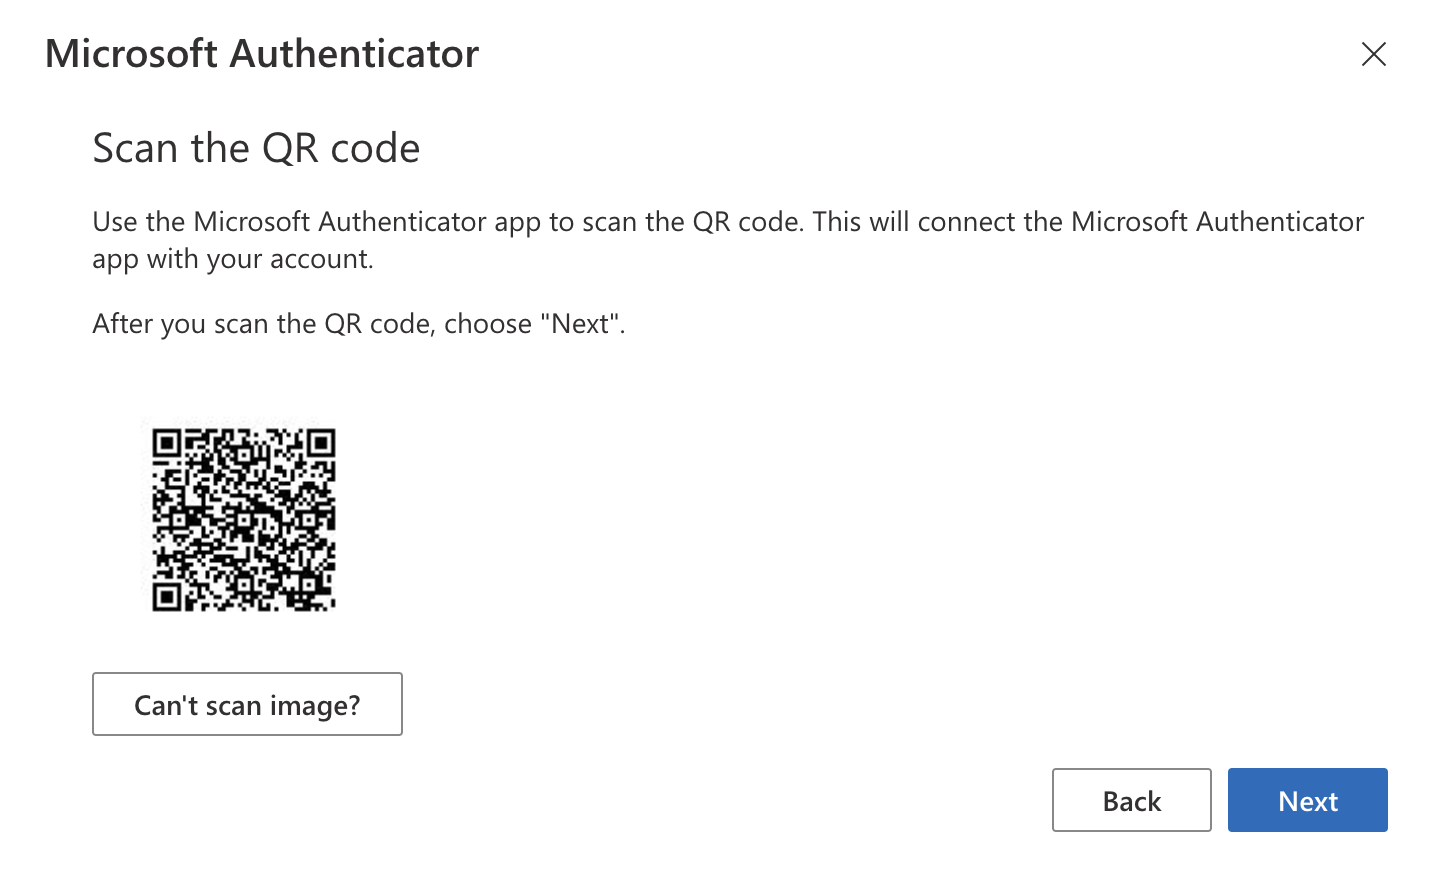Click the QR code's top-right finder square

coord(321,443)
